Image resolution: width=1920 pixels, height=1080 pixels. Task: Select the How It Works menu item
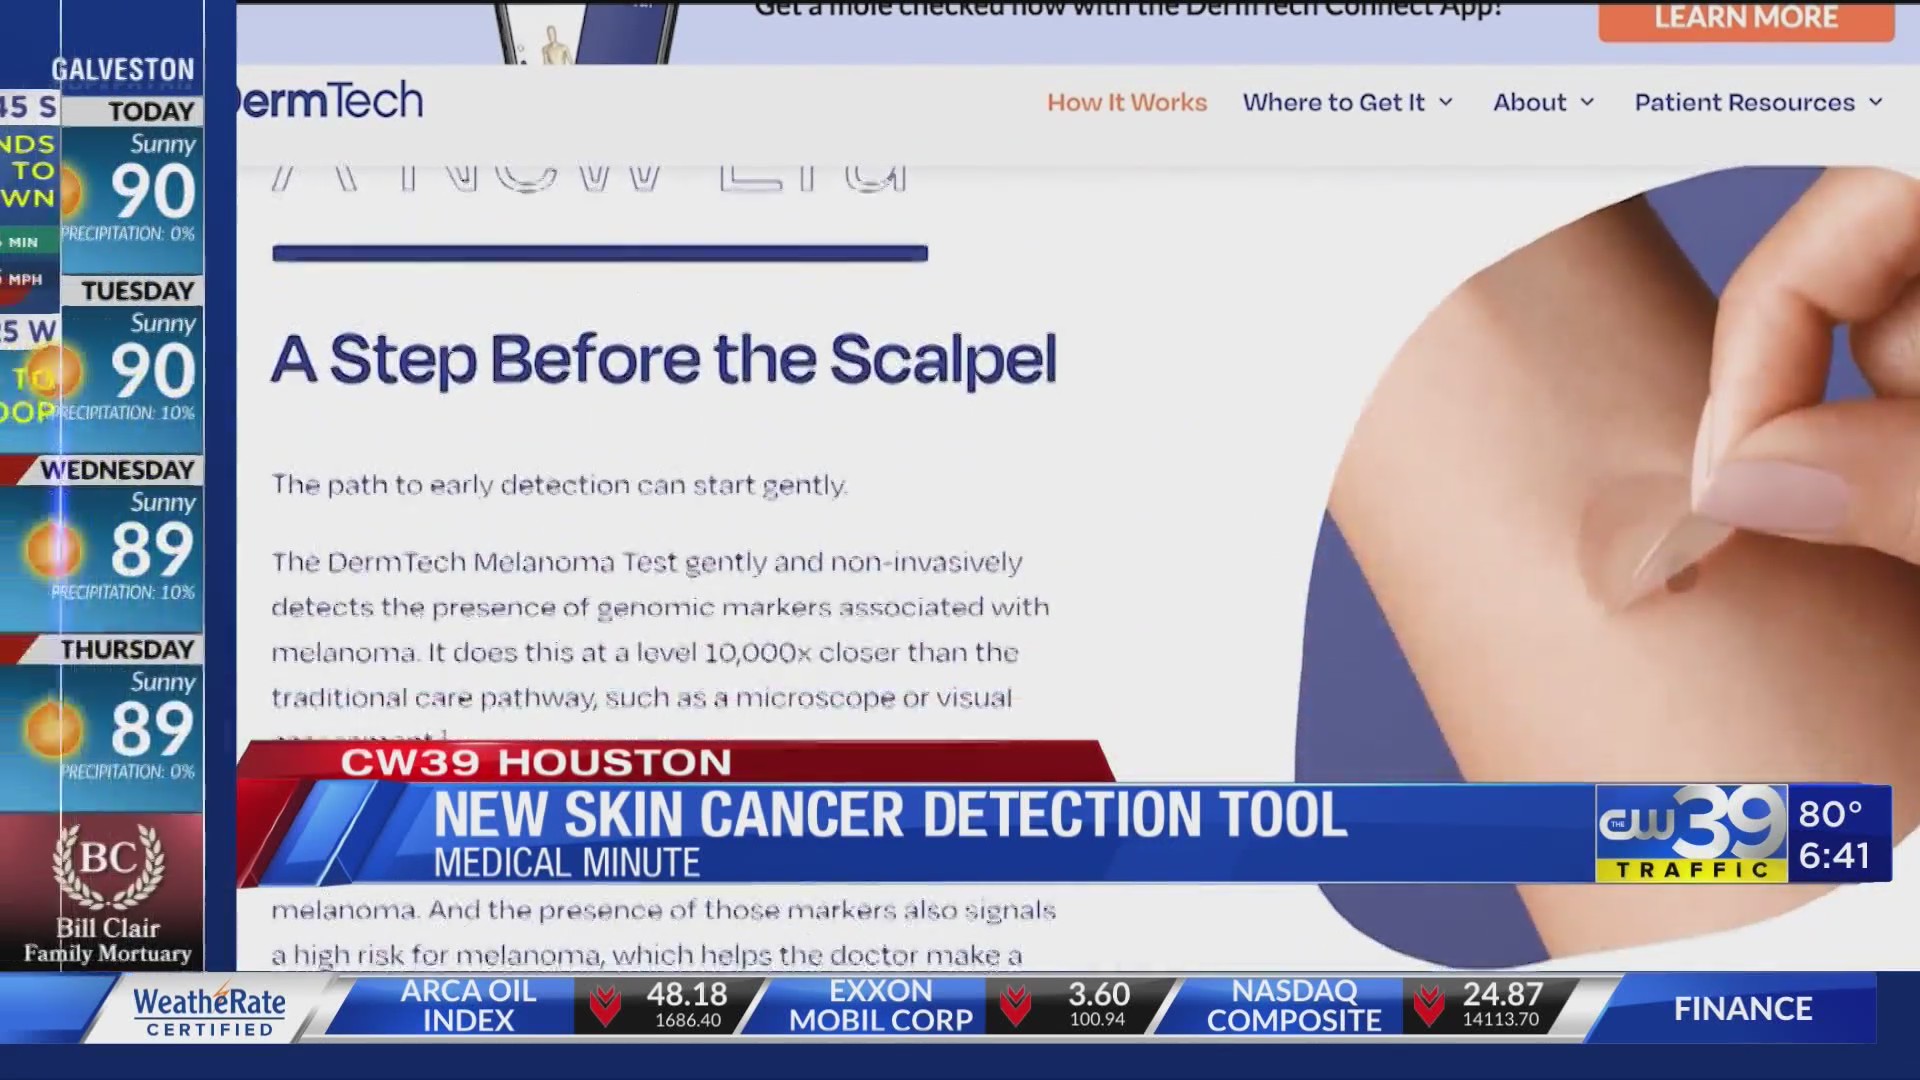pos(1126,102)
